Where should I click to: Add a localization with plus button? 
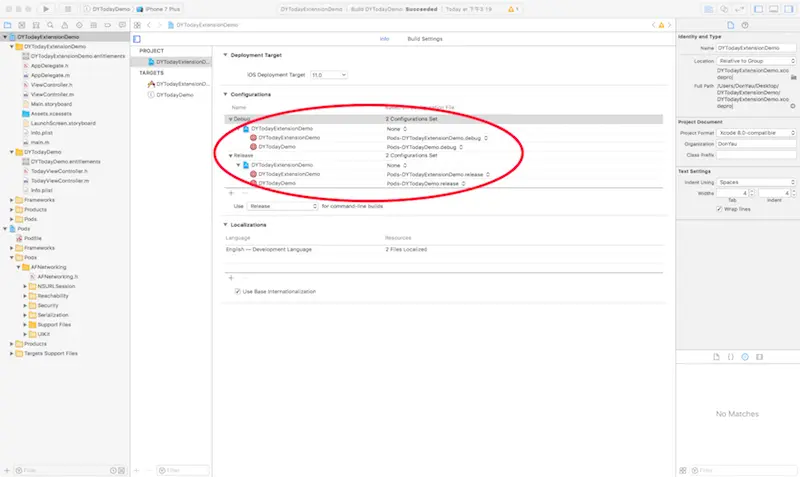(231, 278)
